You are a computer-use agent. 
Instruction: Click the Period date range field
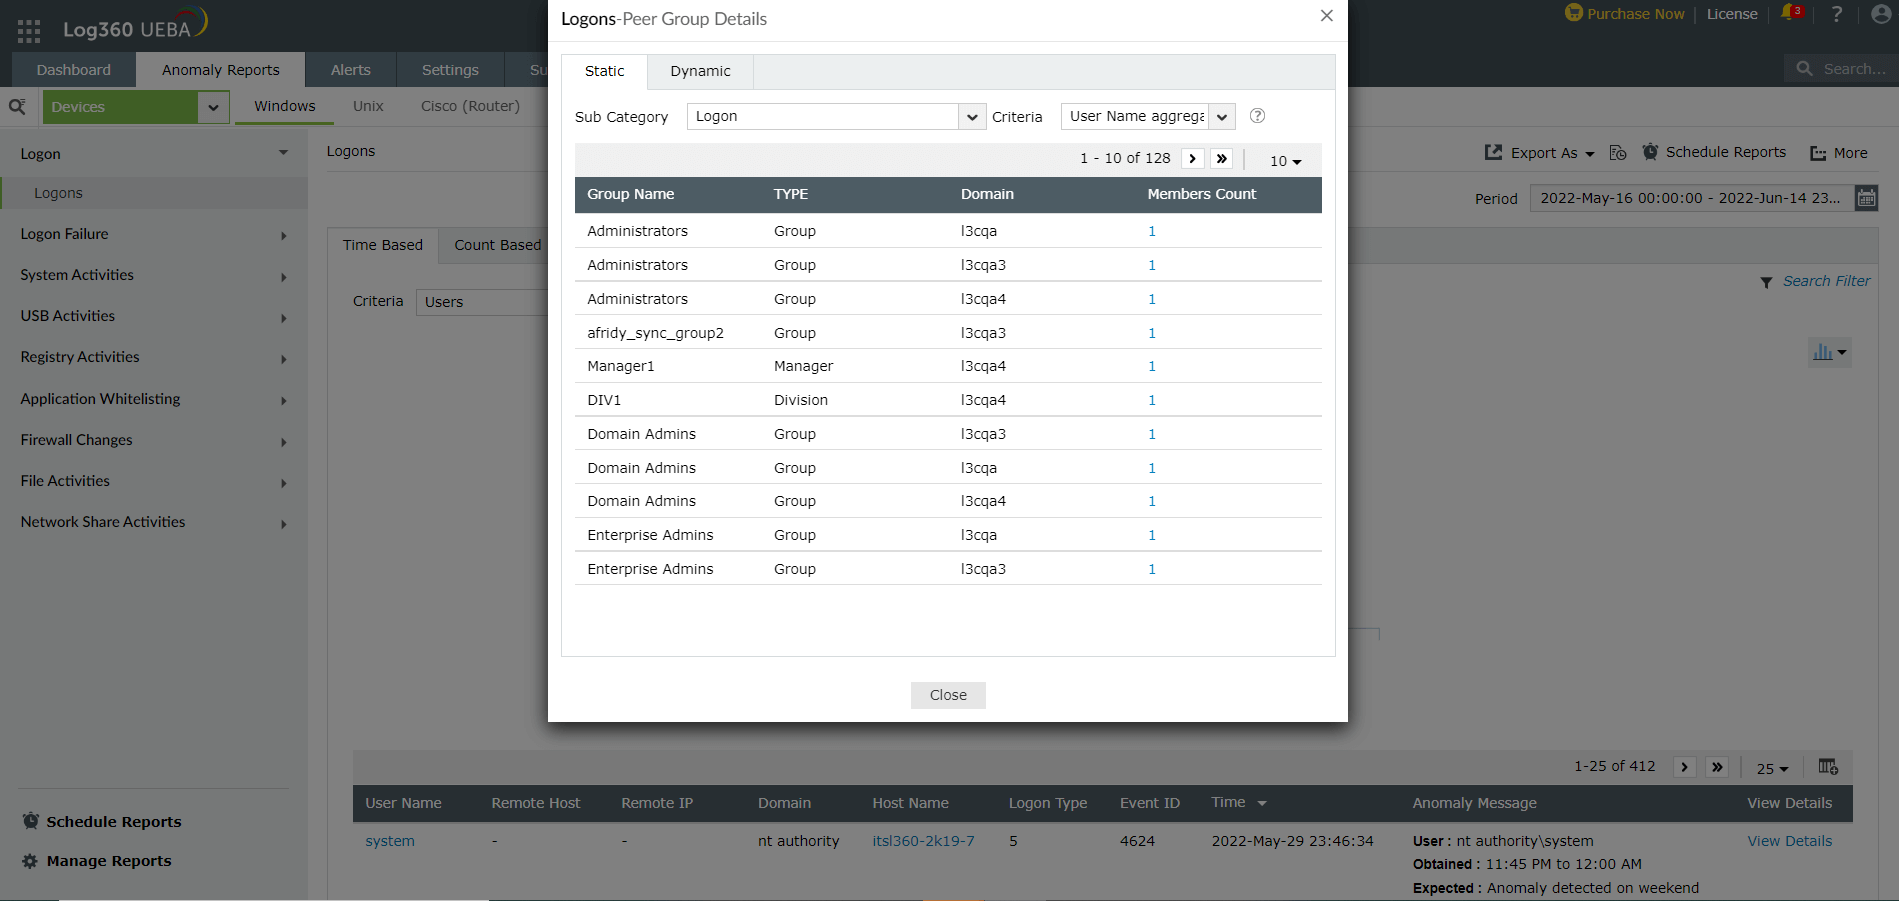pyautogui.click(x=1690, y=198)
